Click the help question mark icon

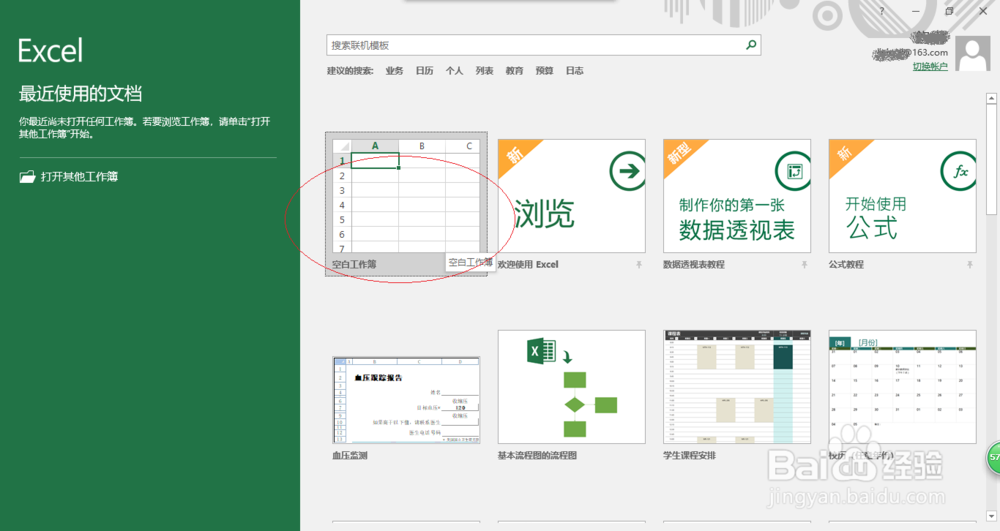coord(882,11)
